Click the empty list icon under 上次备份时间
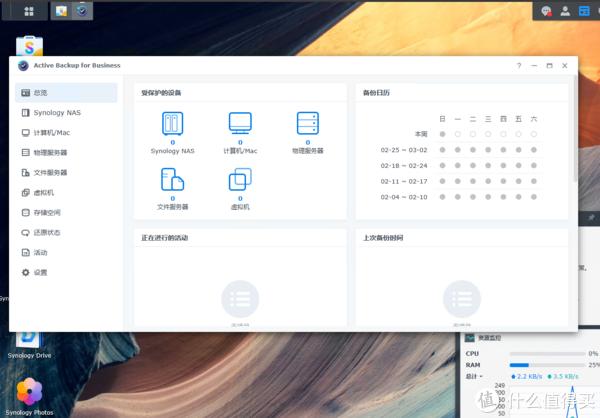The width and height of the screenshot is (600, 418). 462,299
